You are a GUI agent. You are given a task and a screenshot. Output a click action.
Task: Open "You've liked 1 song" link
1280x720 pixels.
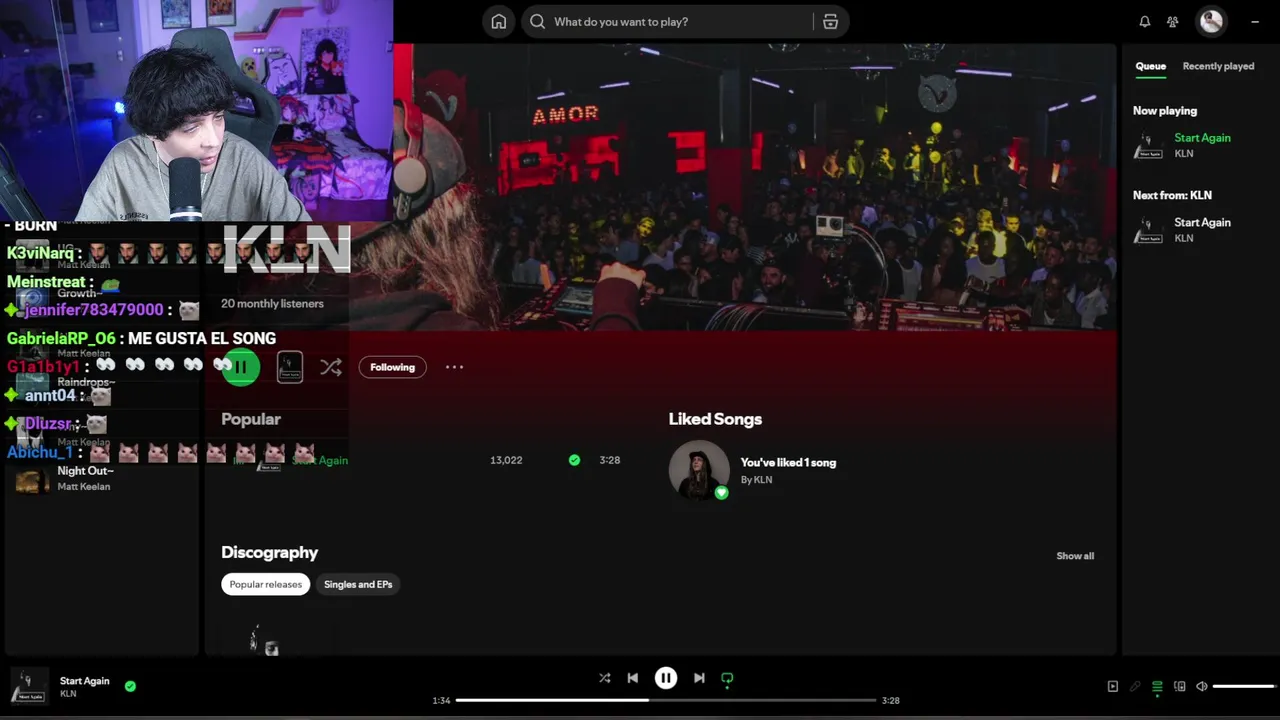[x=788, y=463]
